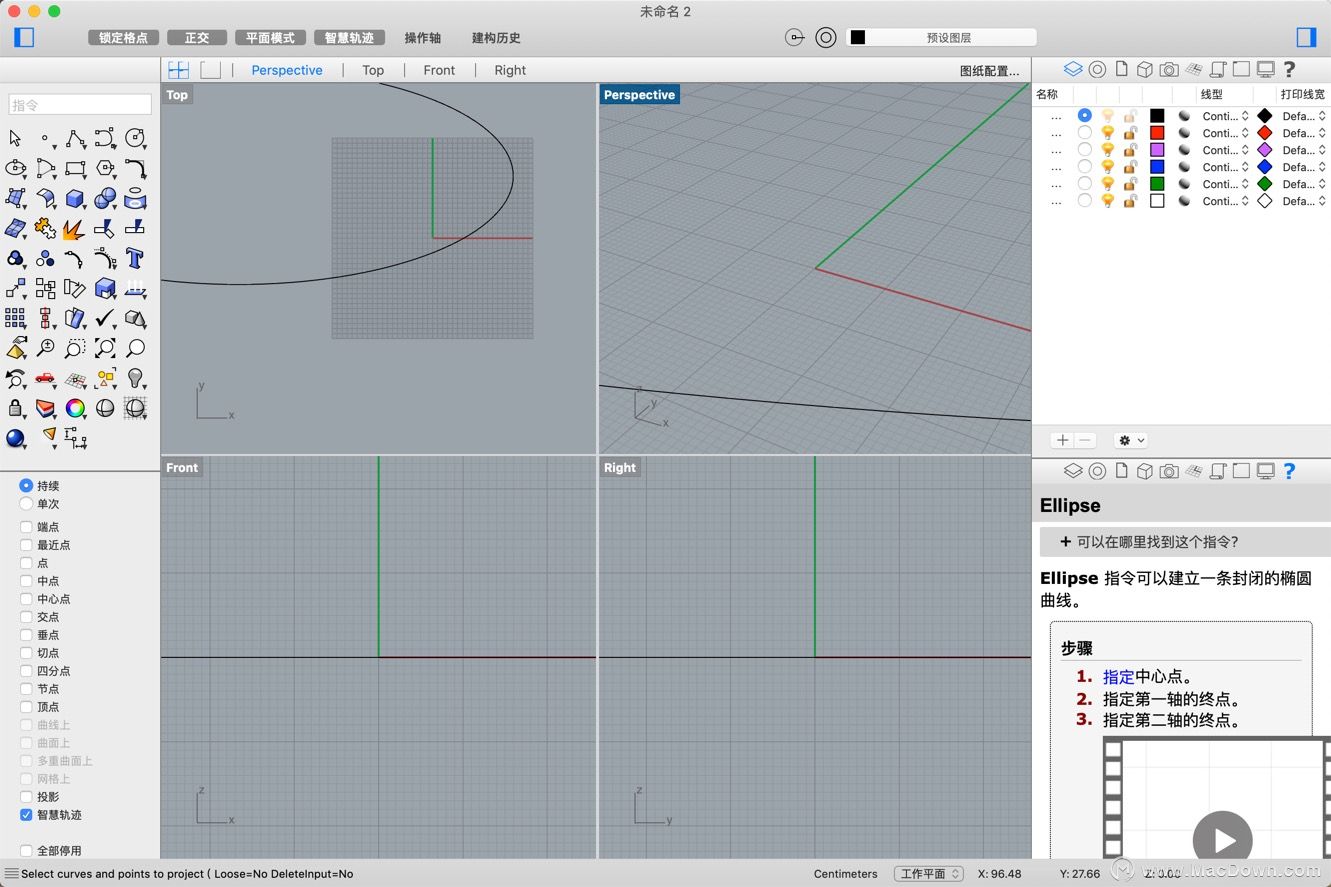The height and width of the screenshot is (887, 1331).
Task: Toggle the right sidebar panel icon
Action: tap(1306, 37)
